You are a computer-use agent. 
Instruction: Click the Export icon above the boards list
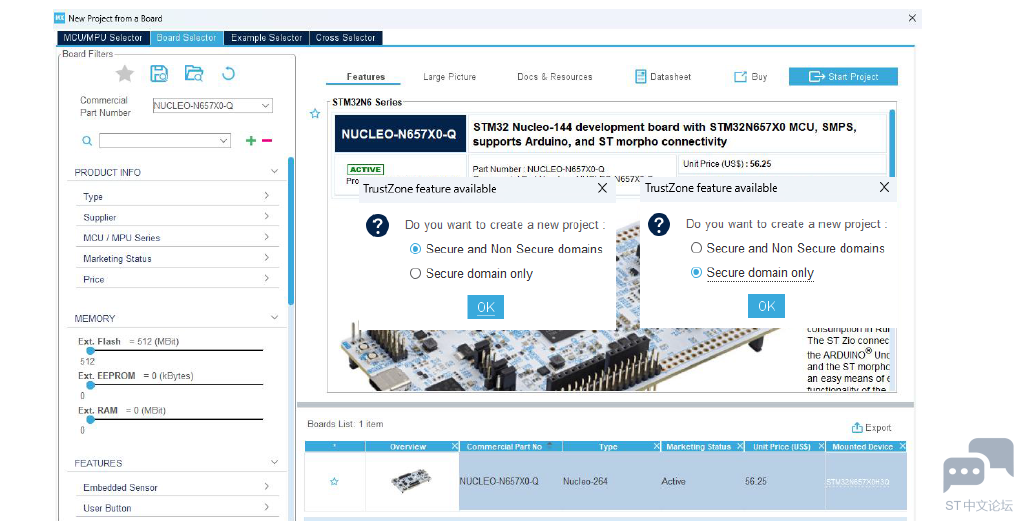coord(857,428)
